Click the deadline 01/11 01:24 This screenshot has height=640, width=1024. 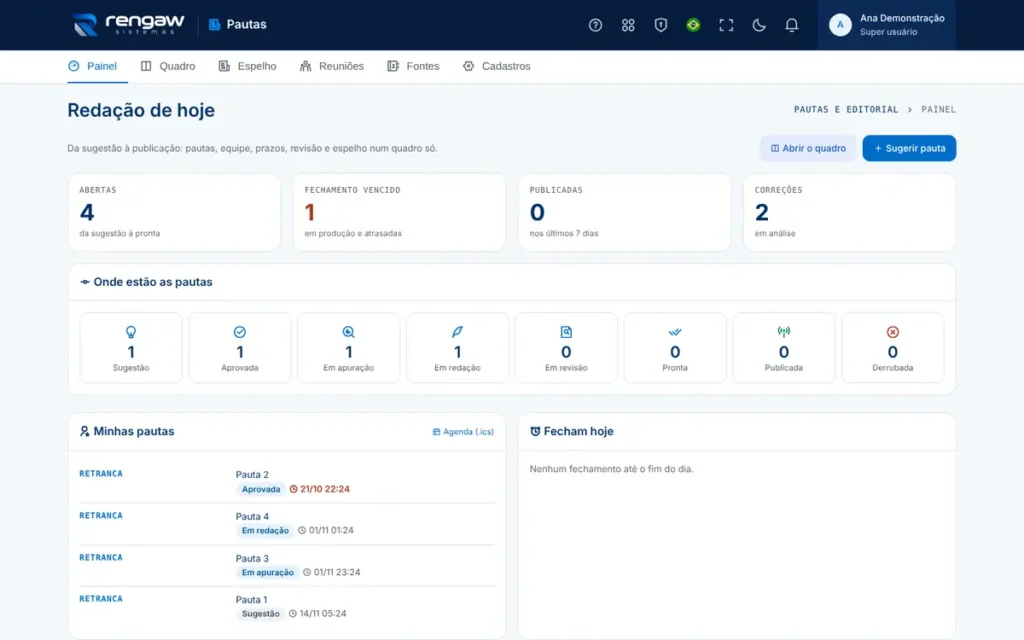[x=326, y=530]
